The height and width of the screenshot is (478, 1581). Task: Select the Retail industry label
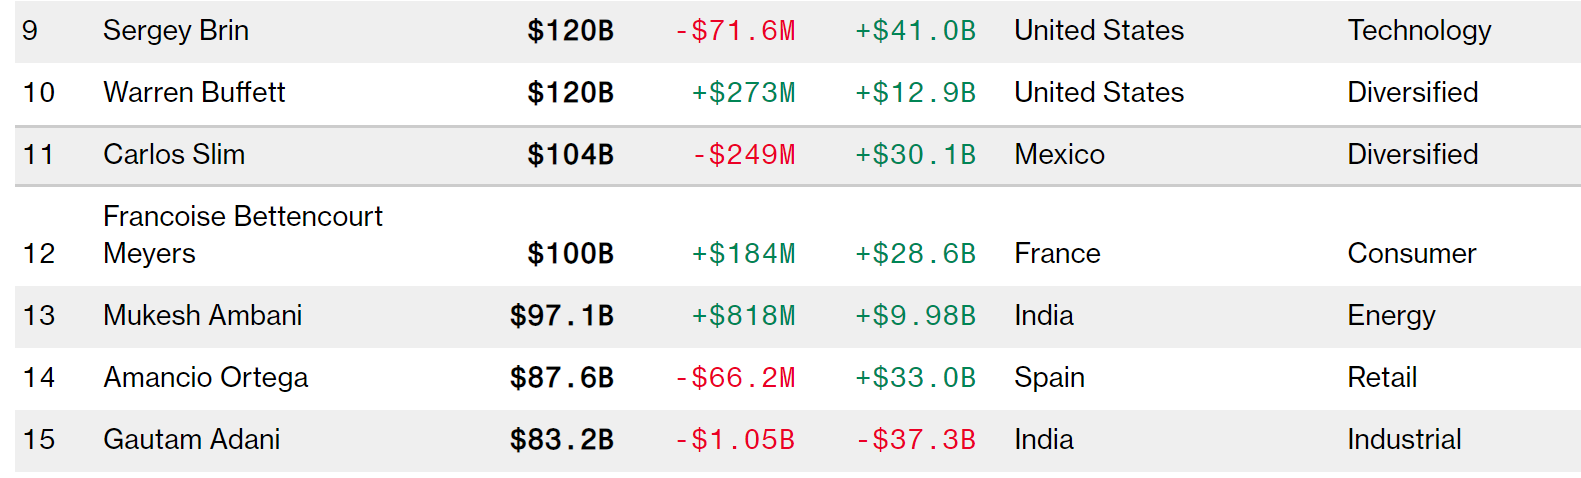tap(1383, 378)
